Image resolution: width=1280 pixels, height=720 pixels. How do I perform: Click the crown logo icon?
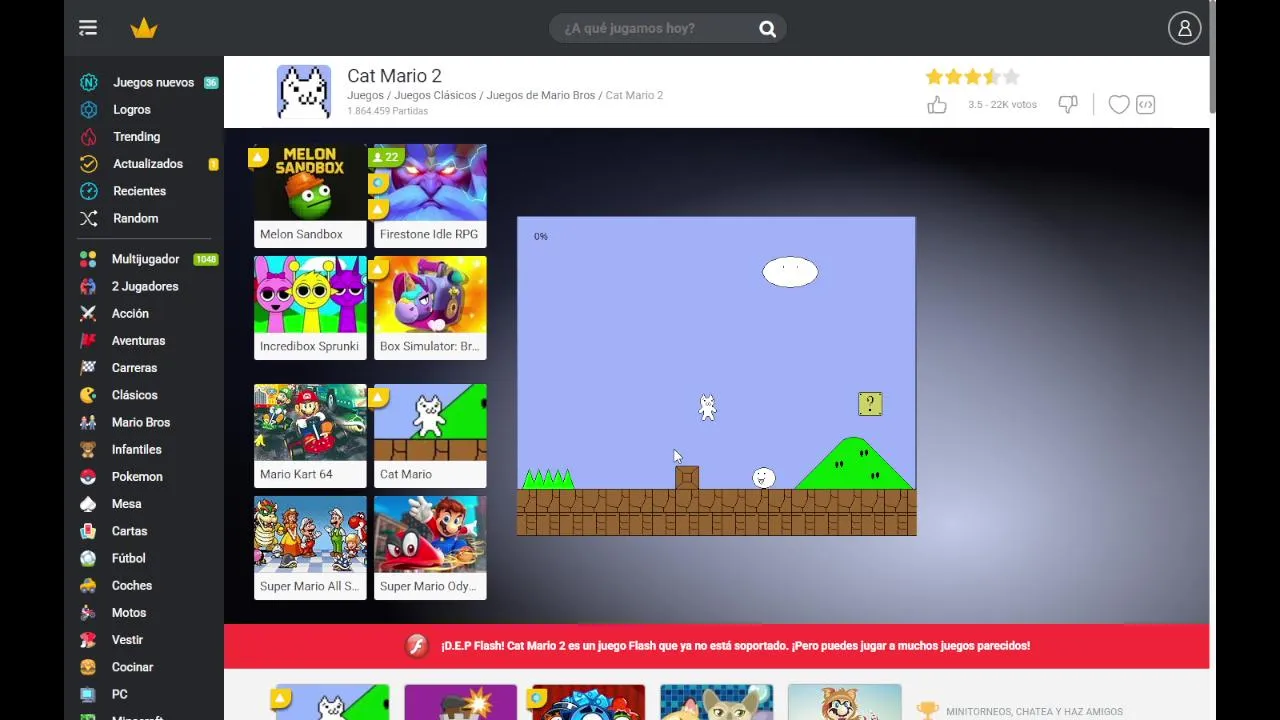(144, 28)
